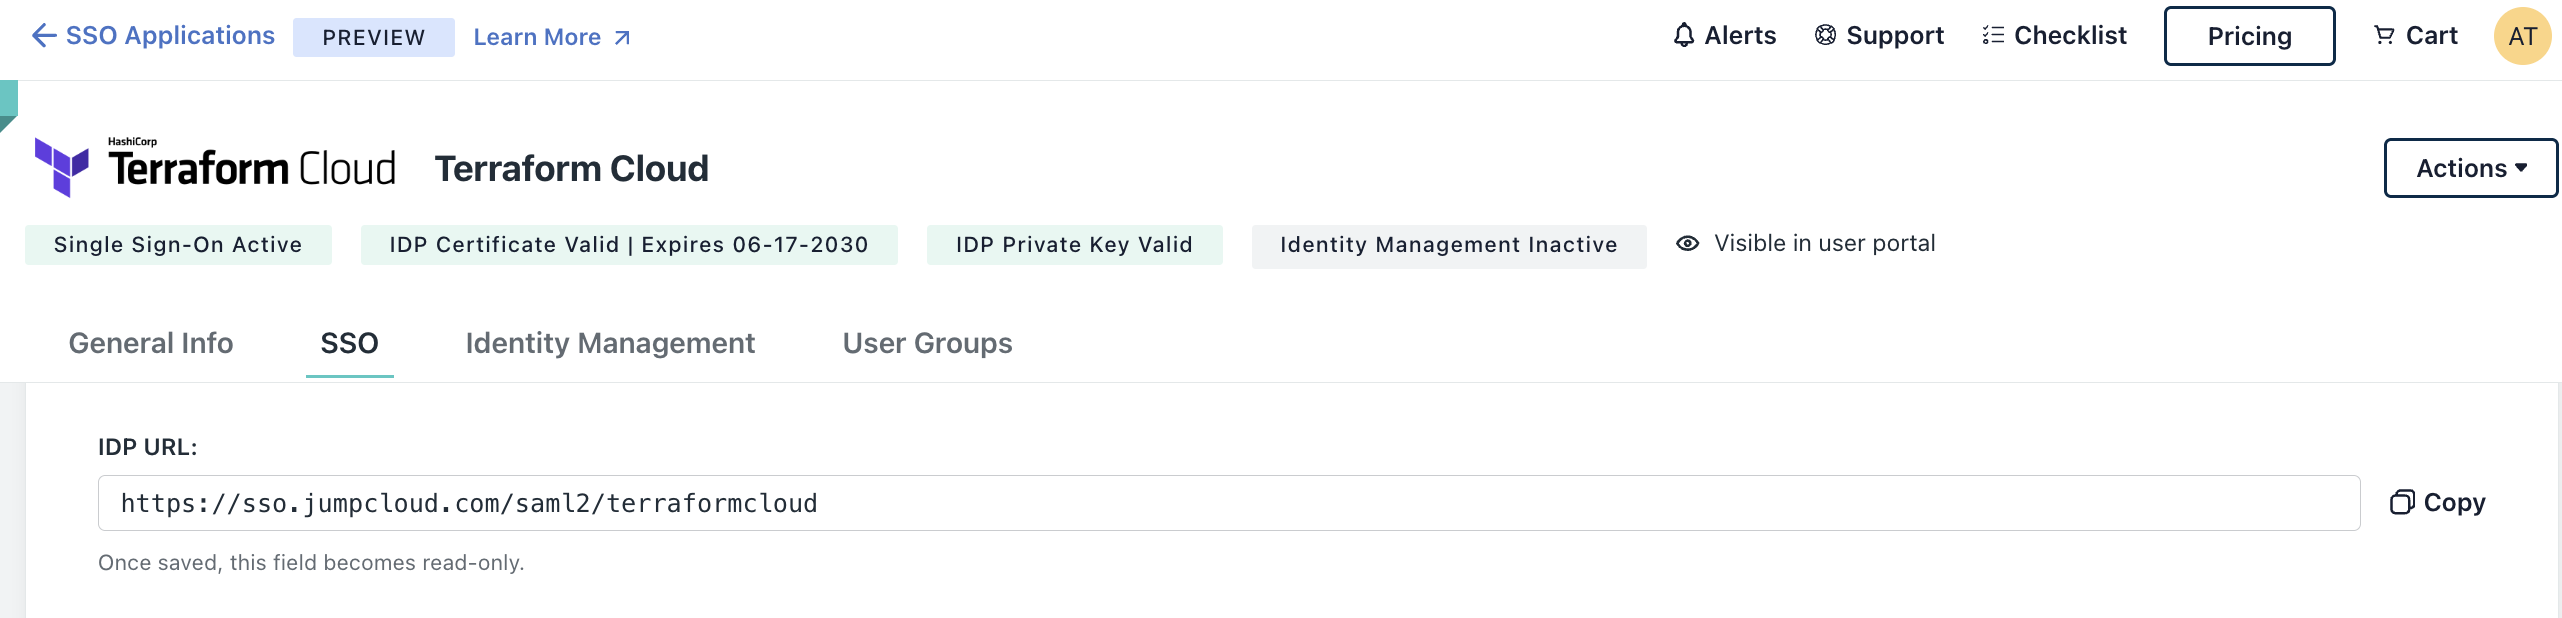Open the Identity Management tab
Image resolution: width=2562 pixels, height=618 pixels.
pyautogui.click(x=610, y=343)
